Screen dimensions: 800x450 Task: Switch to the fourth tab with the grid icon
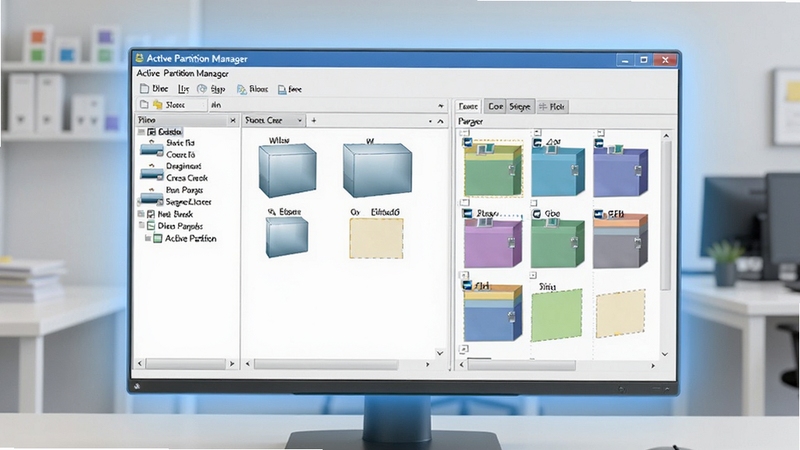point(553,107)
